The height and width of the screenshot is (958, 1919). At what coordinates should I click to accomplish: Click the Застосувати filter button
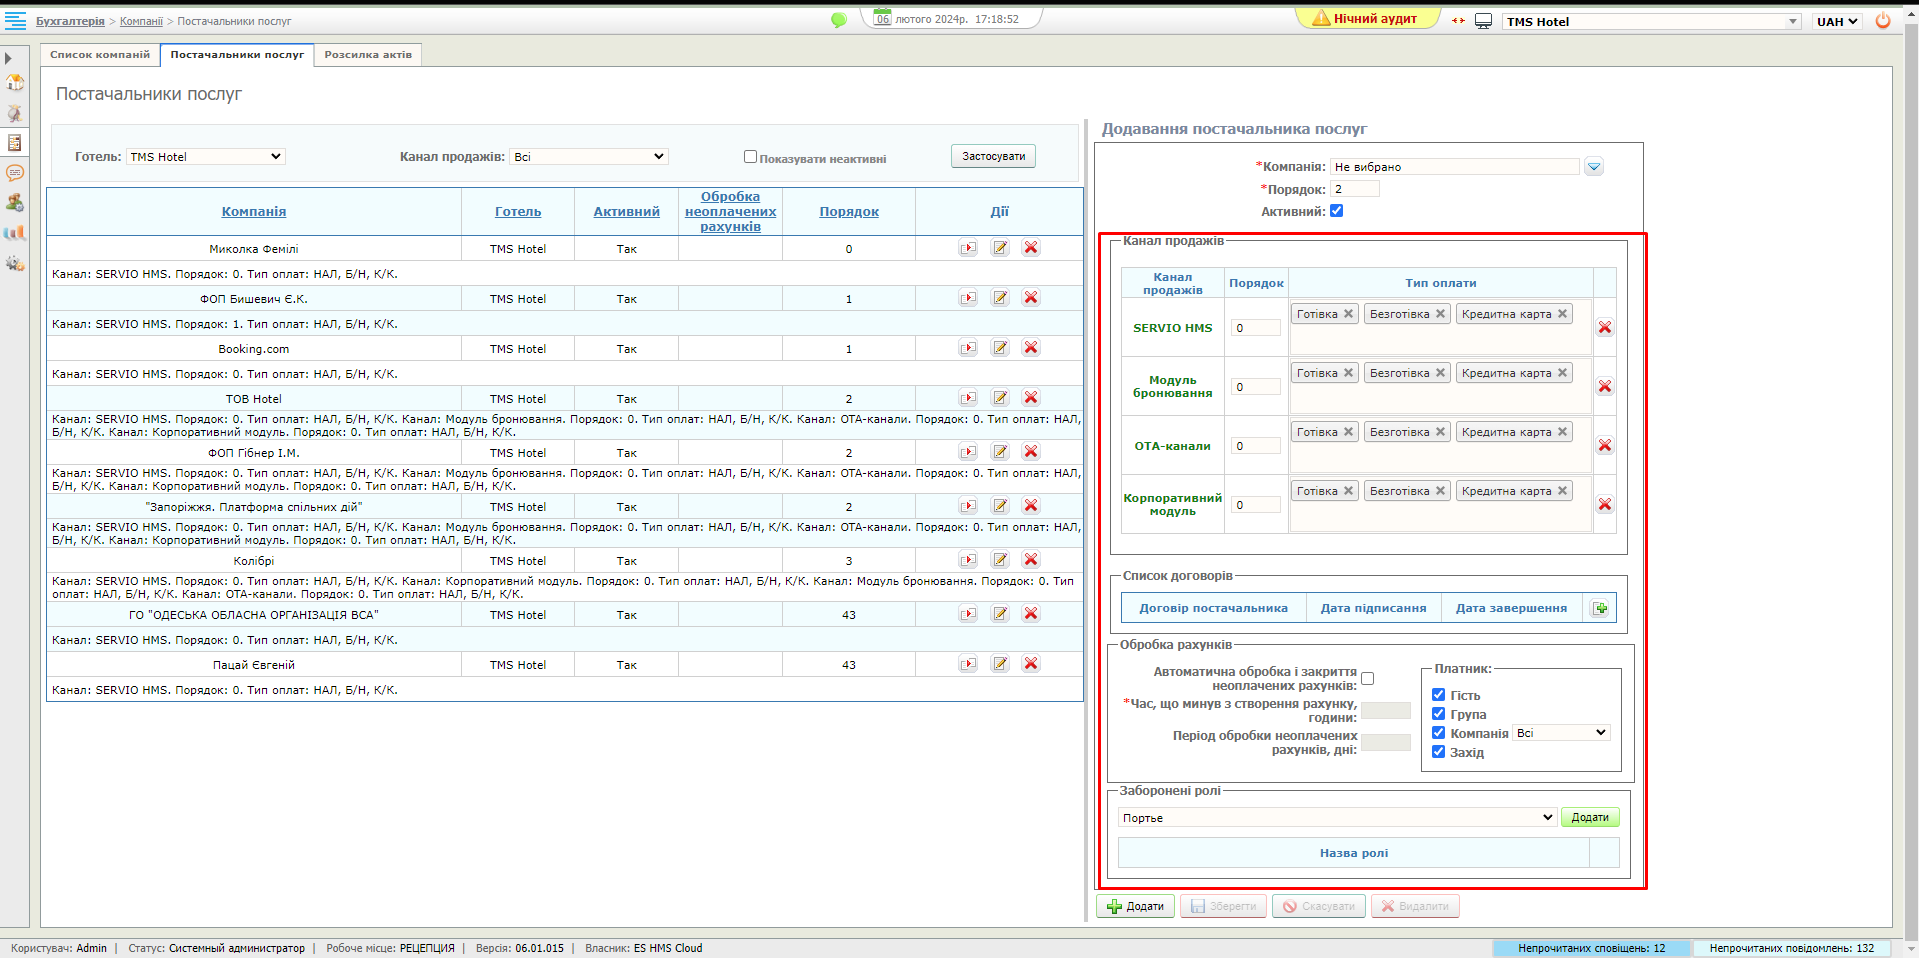[993, 157]
